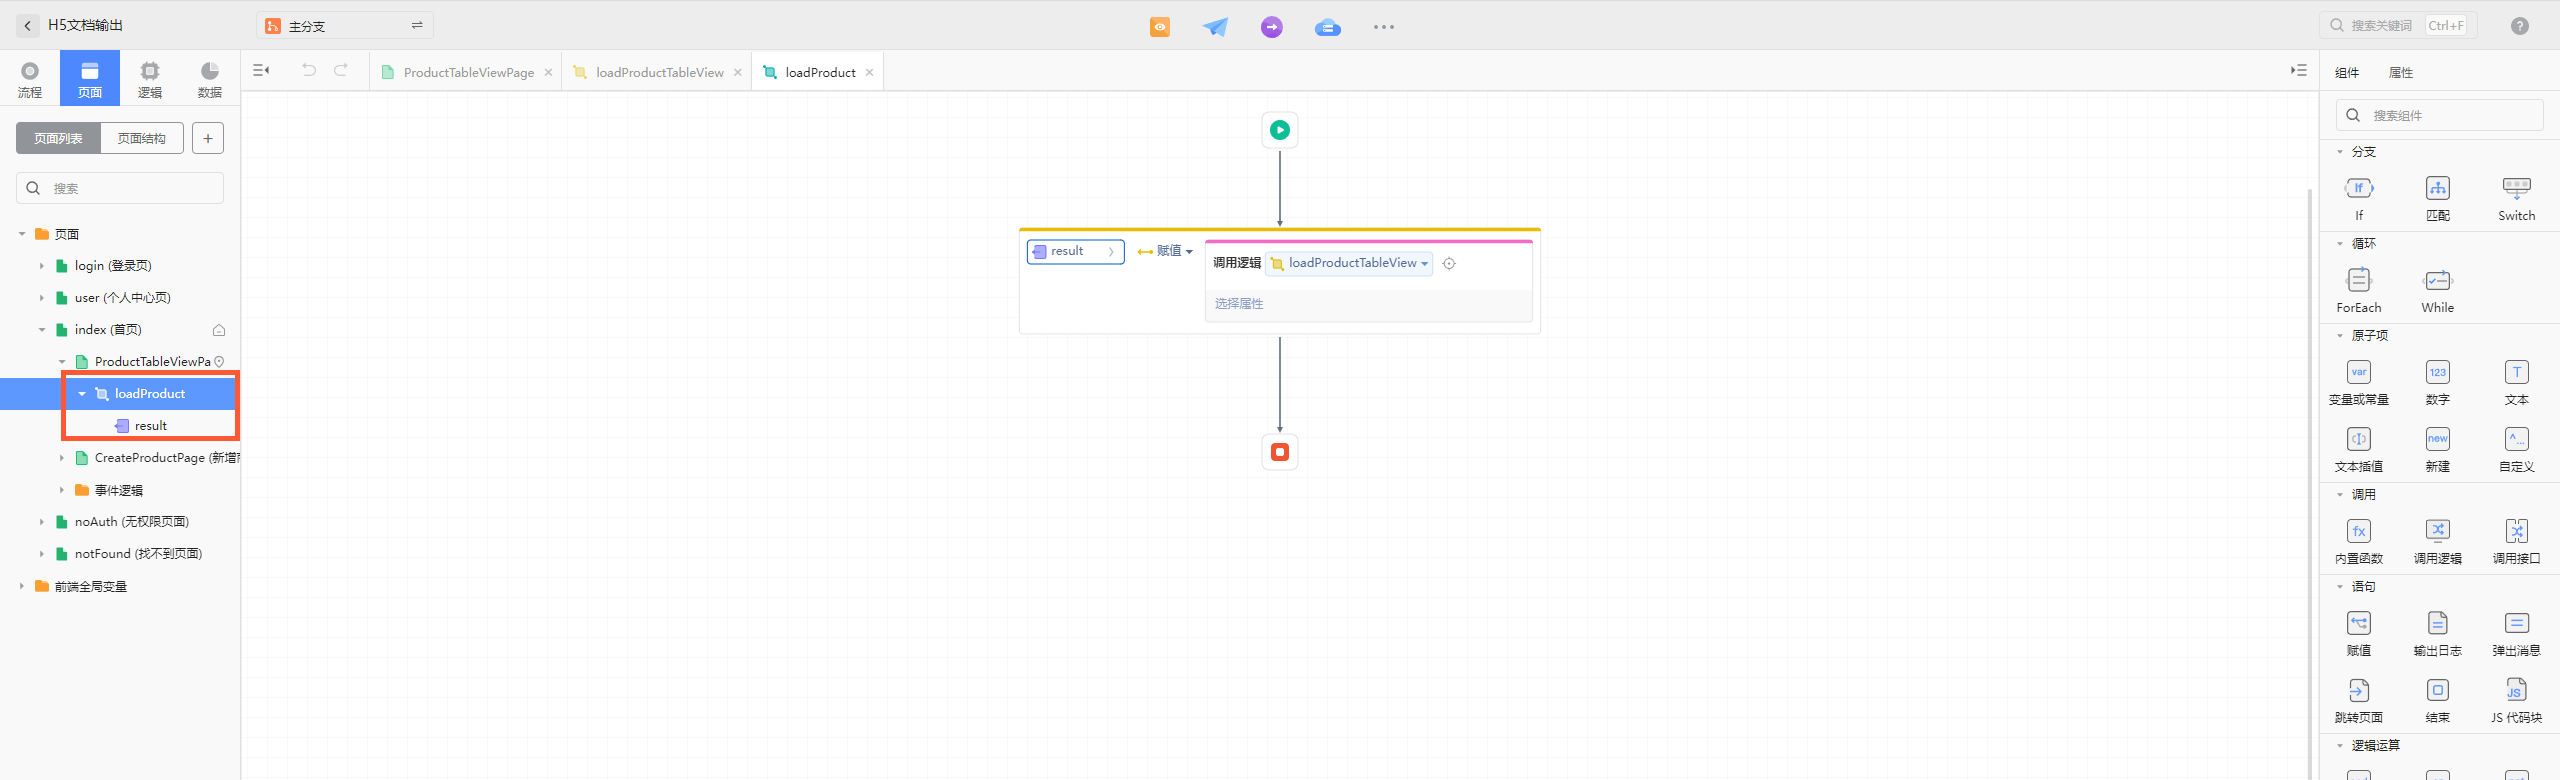This screenshot has height=780, width=2560.
Task: Click the result variable in assignment node
Action: (x=1075, y=251)
